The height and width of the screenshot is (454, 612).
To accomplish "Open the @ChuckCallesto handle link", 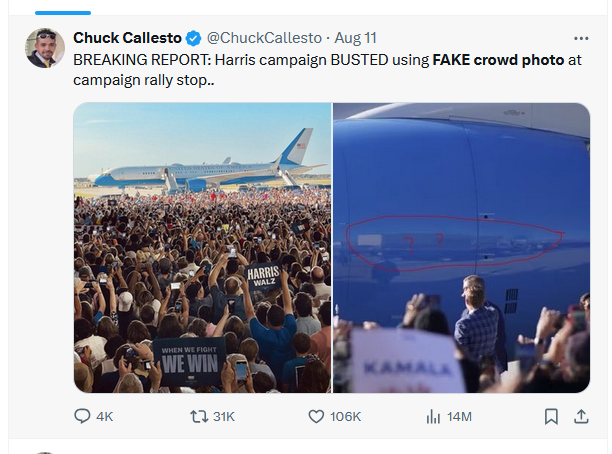I will pyautogui.click(x=264, y=38).
